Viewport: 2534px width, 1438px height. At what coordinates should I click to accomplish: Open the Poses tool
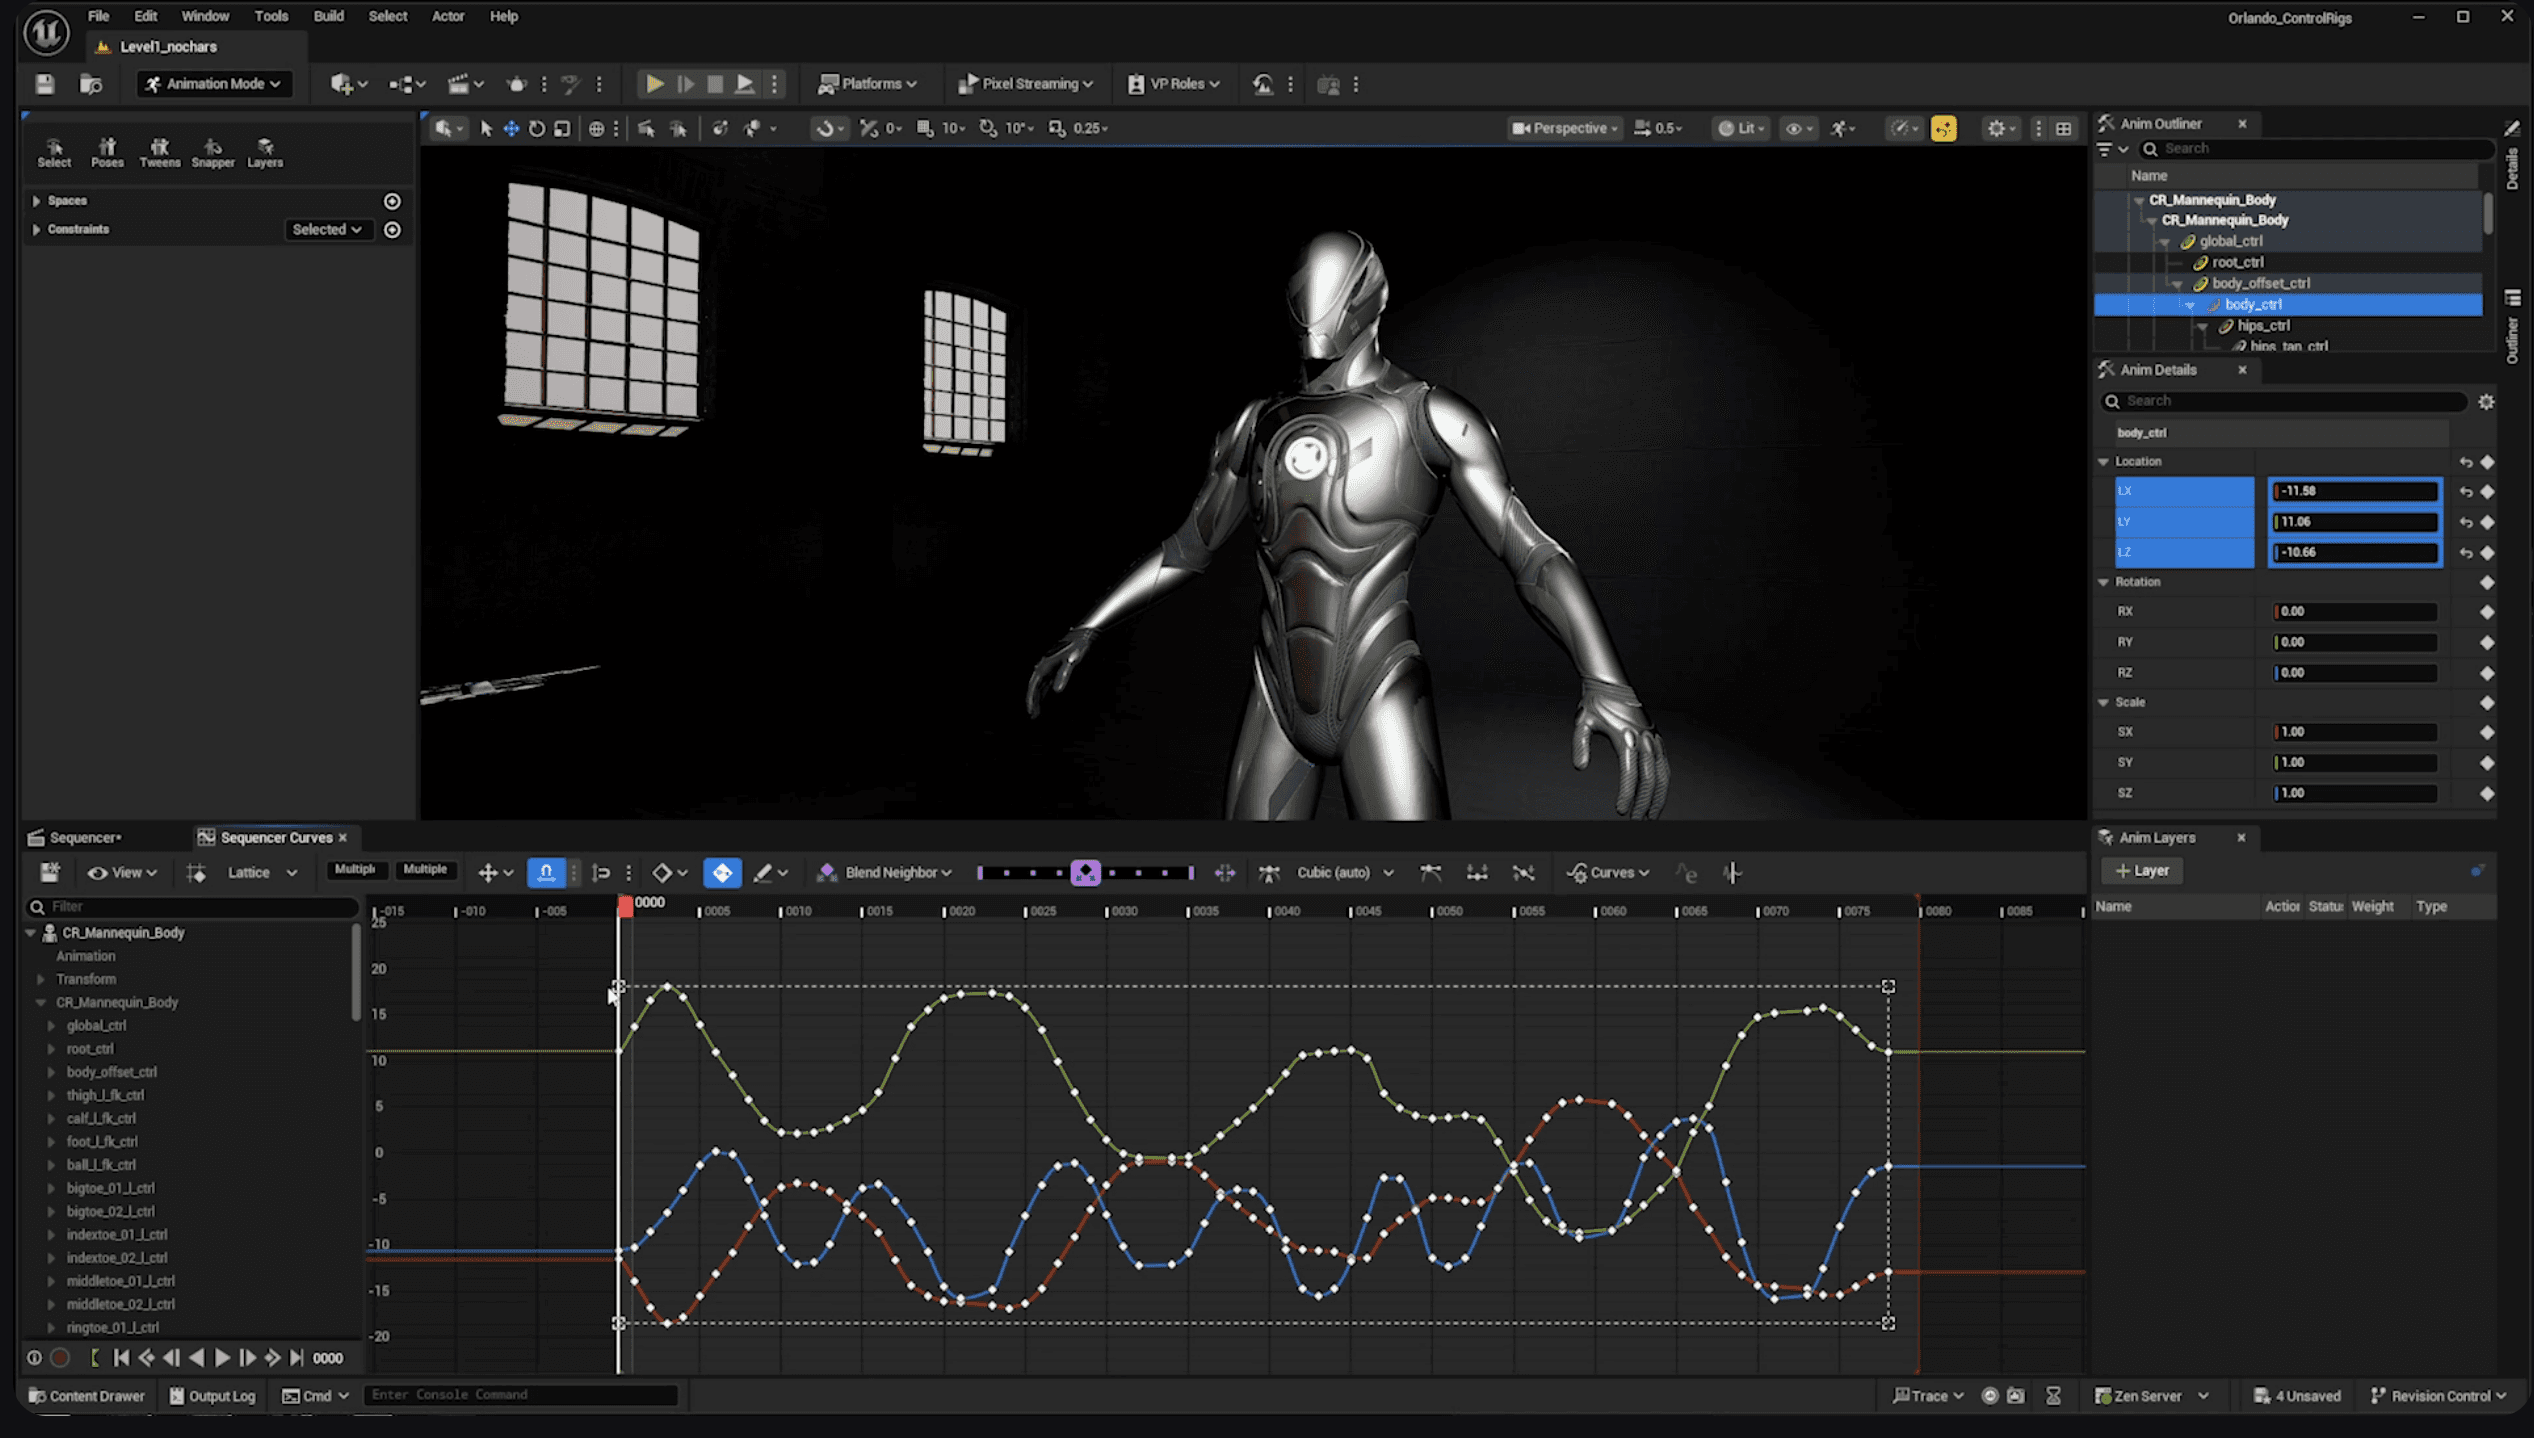[107, 152]
